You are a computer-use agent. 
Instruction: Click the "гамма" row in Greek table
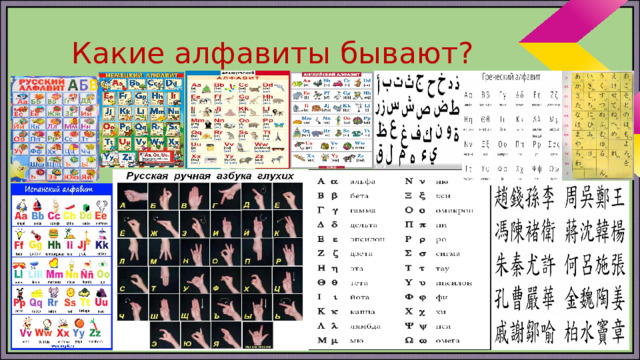pos(347,210)
